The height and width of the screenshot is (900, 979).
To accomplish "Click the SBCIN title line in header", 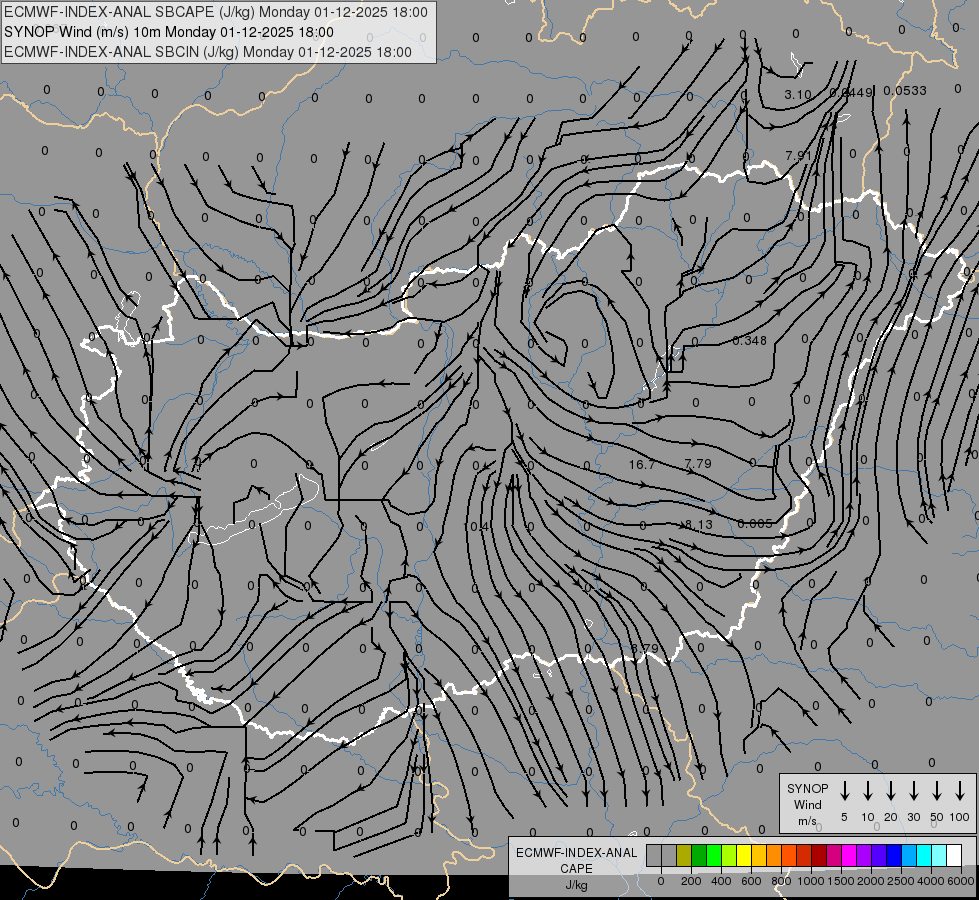I will pos(208,52).
